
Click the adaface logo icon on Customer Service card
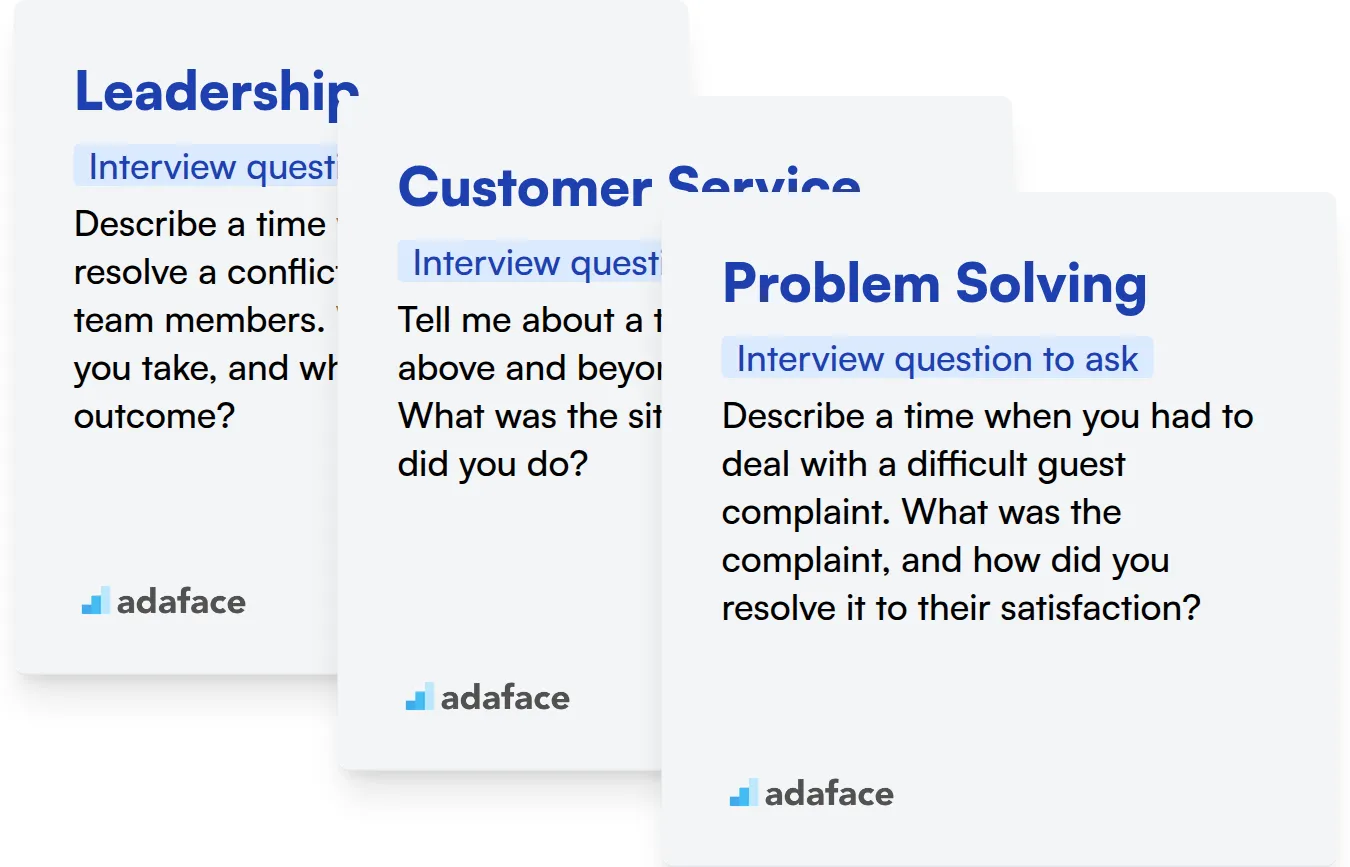coord(419,697)
